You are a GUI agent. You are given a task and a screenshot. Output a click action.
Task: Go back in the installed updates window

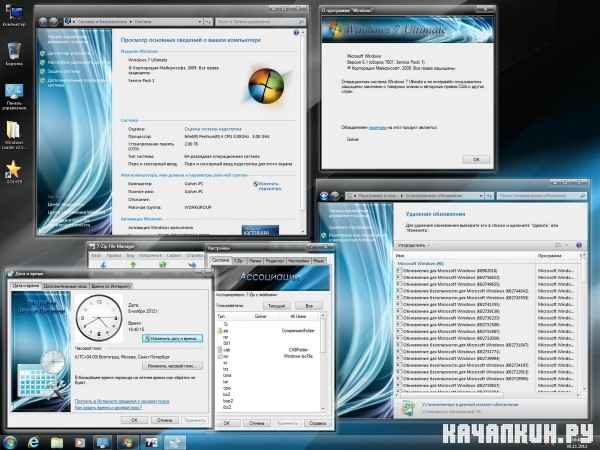[324, 196]
